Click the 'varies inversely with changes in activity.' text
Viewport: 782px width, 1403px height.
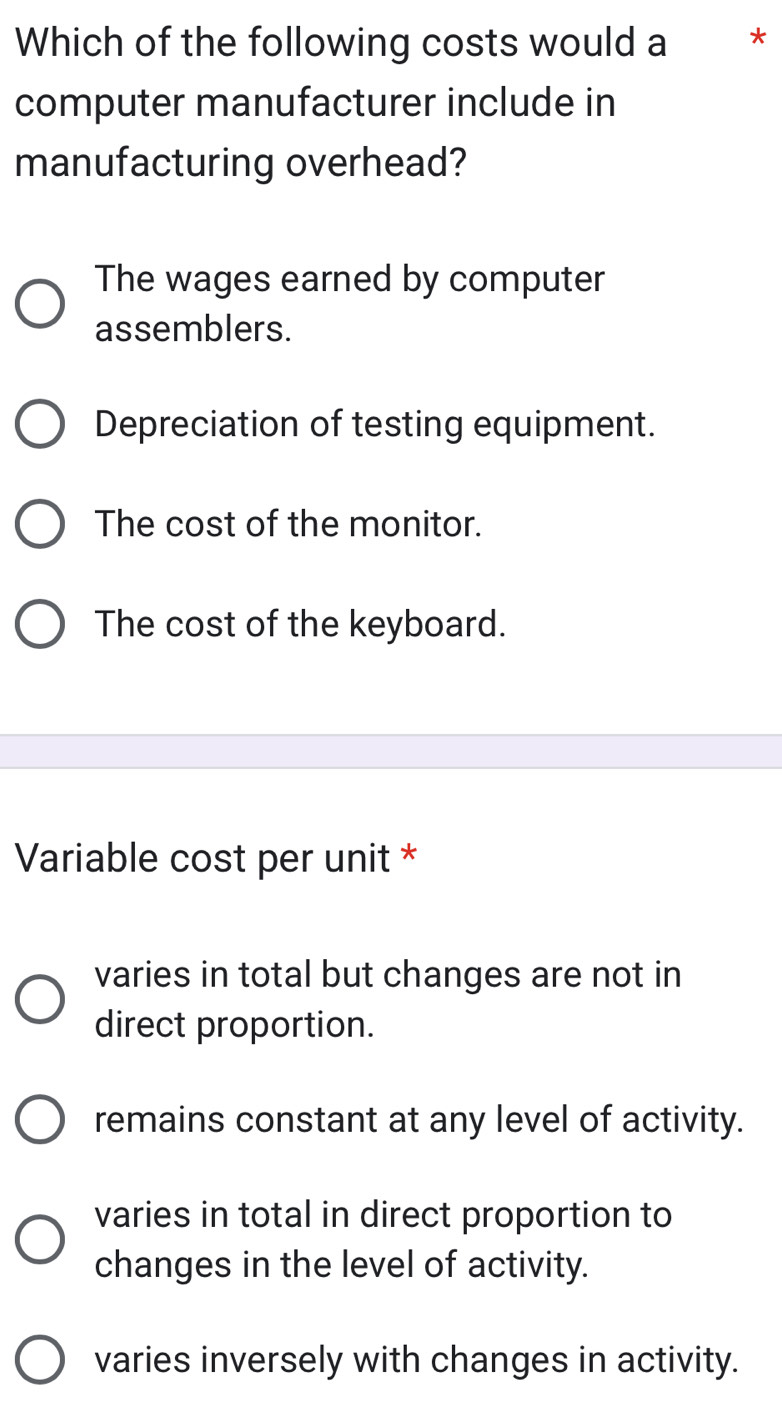click(x=417, y=1360)
